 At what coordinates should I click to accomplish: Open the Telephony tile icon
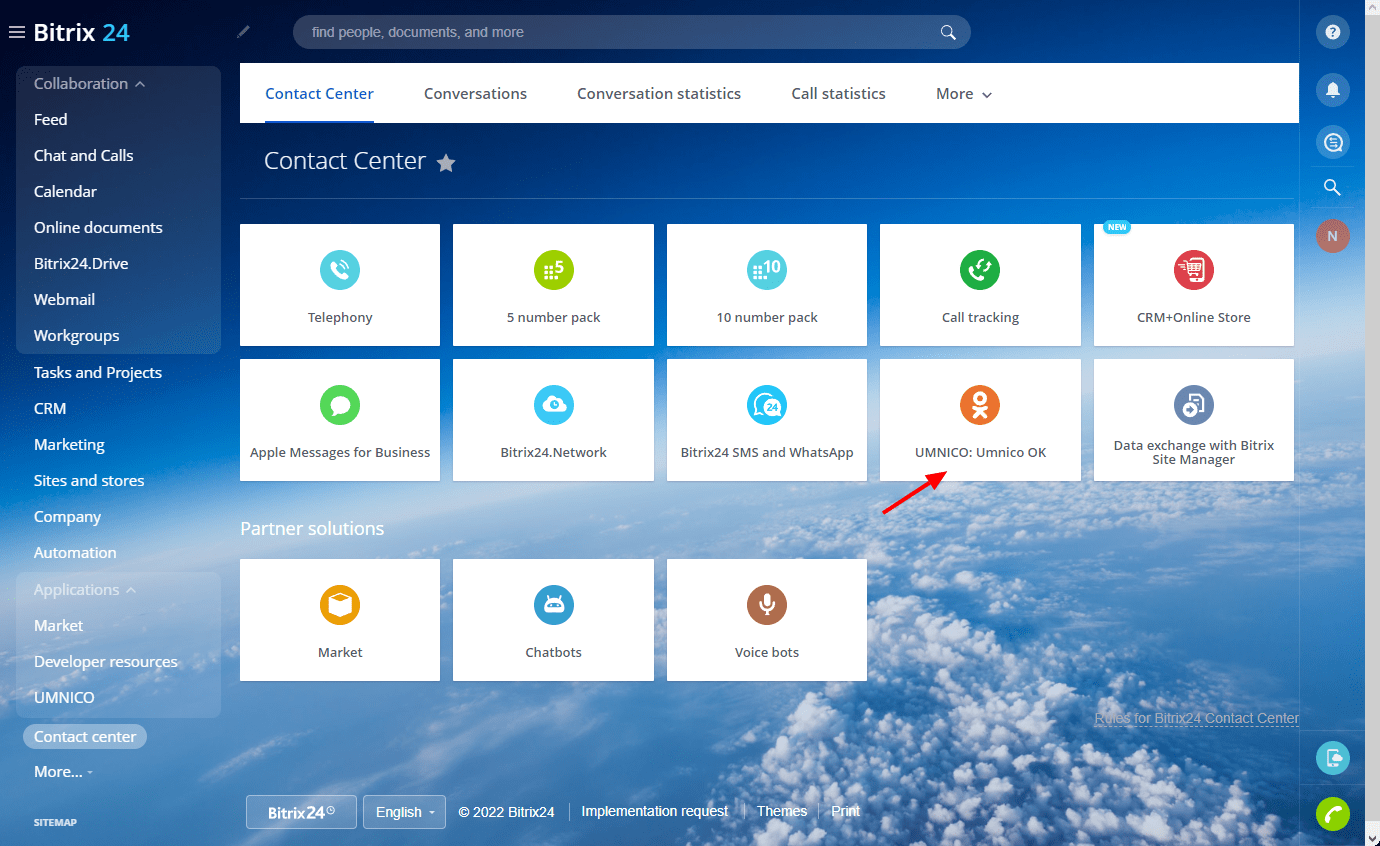pyautogui.click(x=340, y=270)
